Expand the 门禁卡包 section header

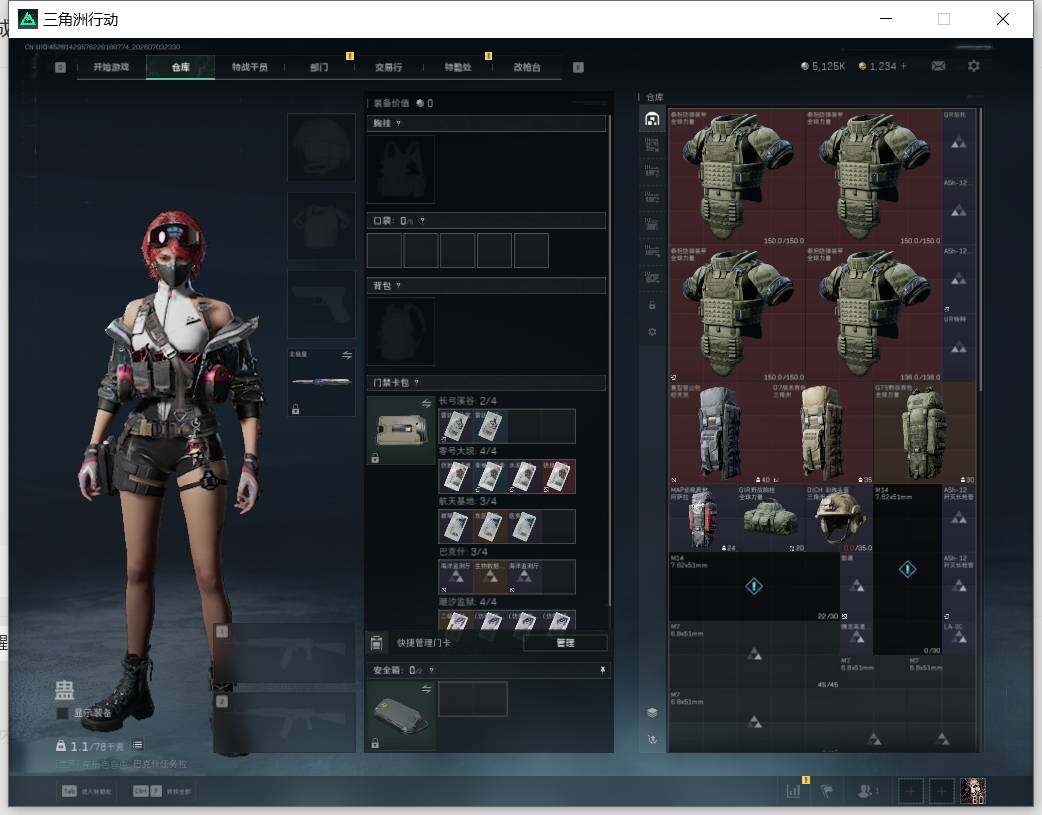pyautogui.click(x=486, y=383)
